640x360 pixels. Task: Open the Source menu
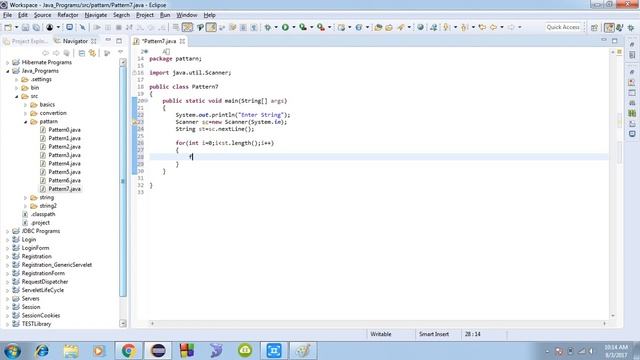click(x=42, y=15)
